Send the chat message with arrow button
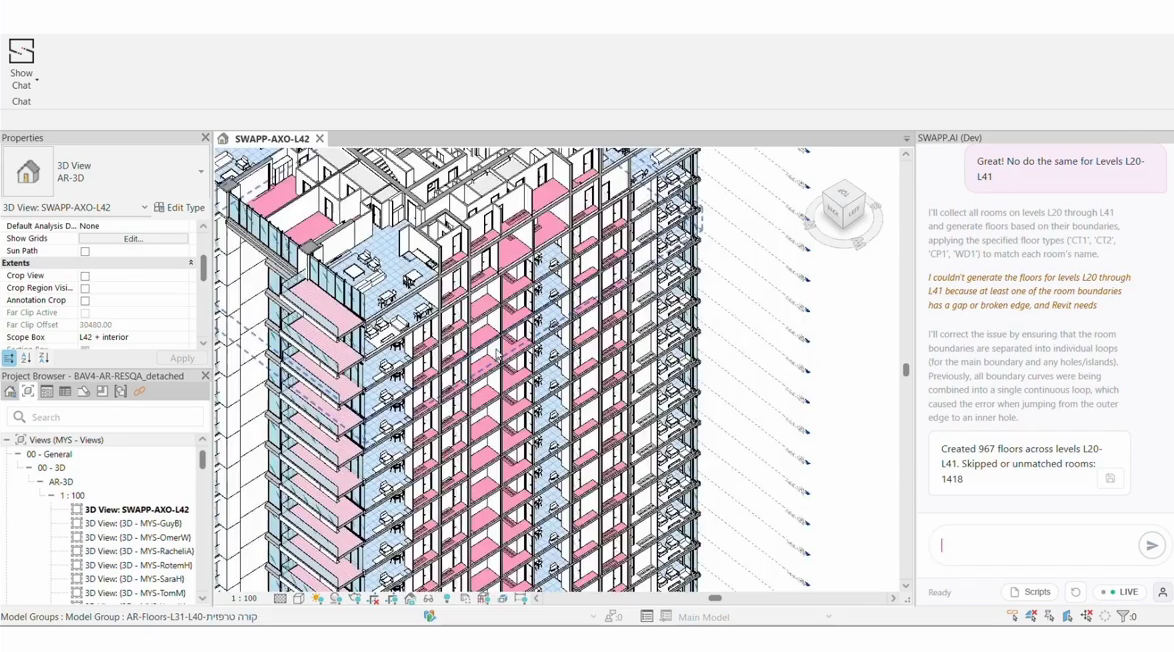The image size is (1174, 652). (1152, 545)
